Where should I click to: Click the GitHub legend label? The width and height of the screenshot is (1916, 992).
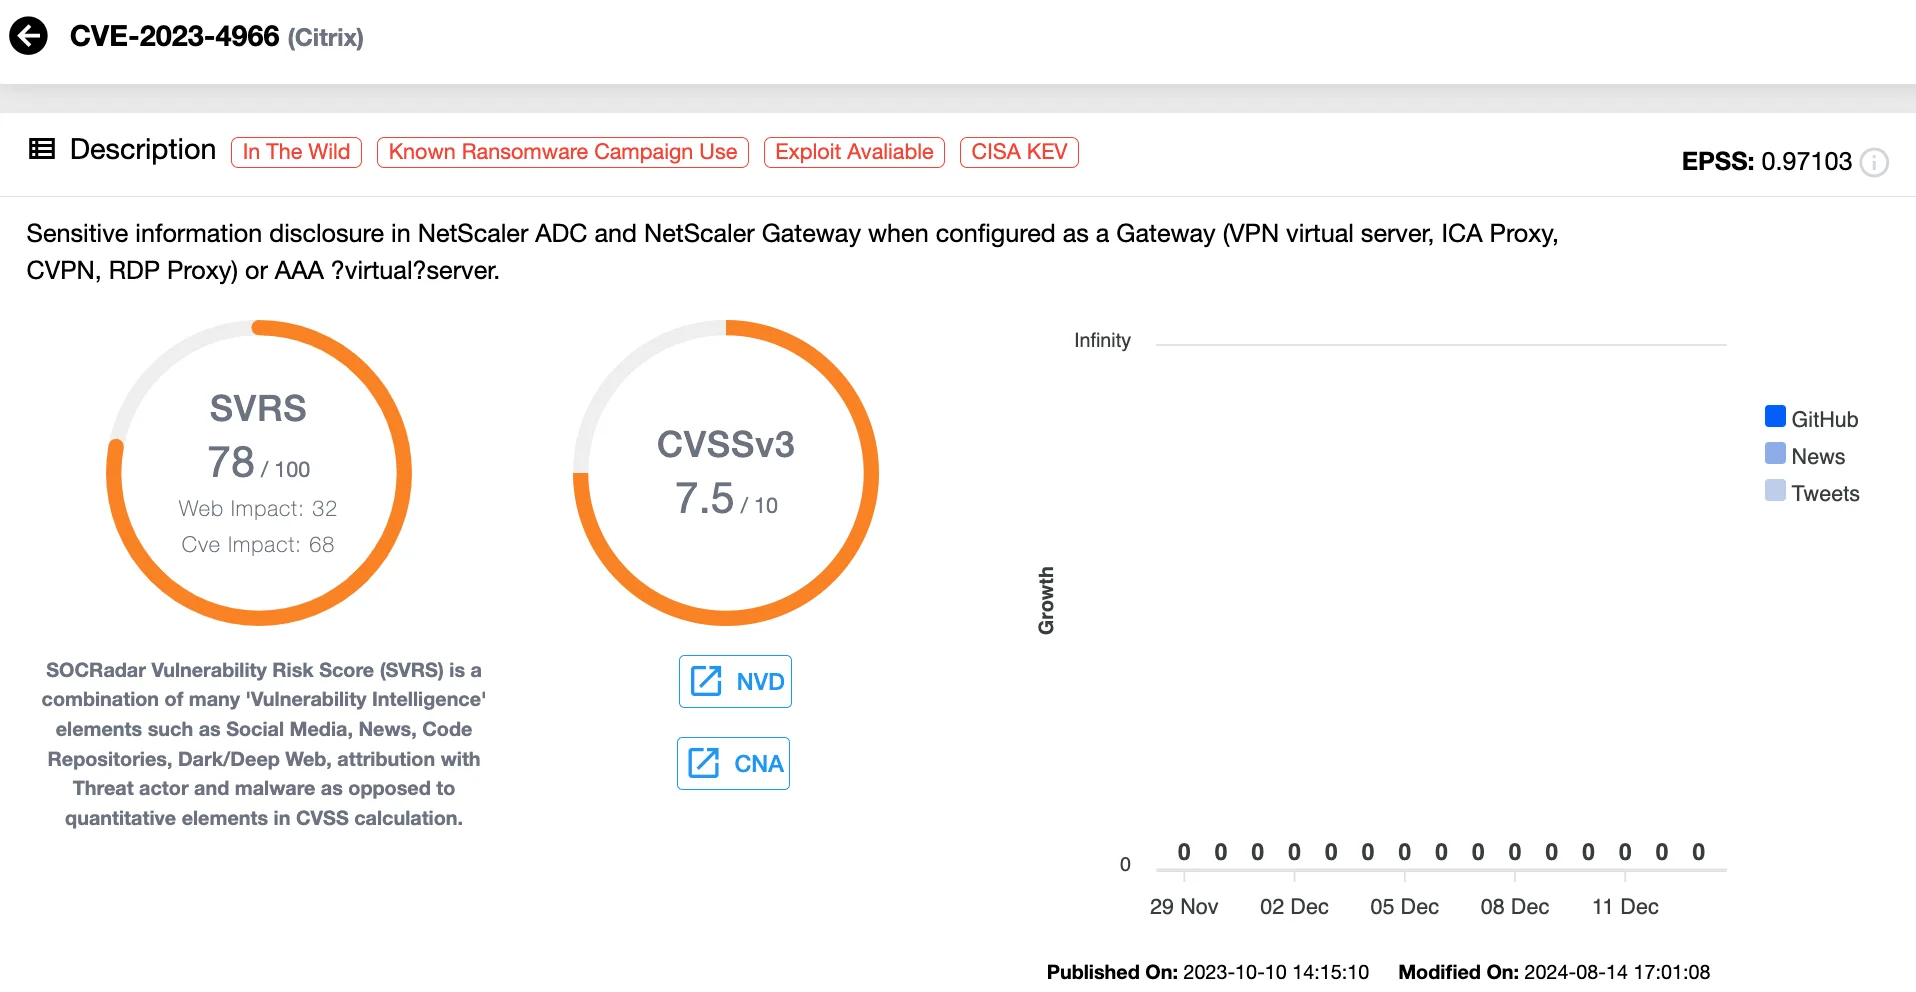click(x=1824, y=420)
